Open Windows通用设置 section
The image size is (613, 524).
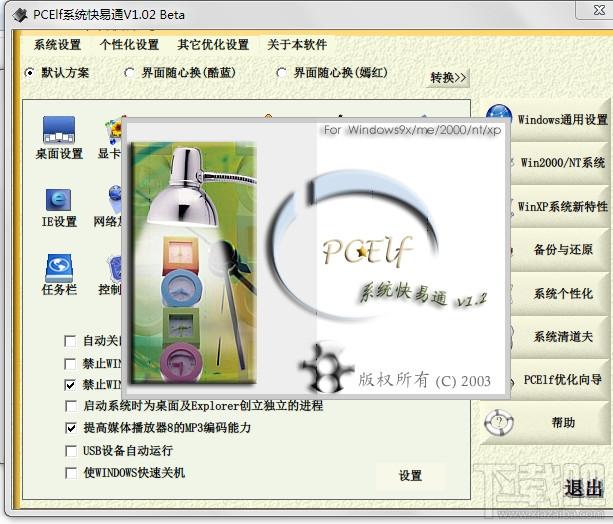(562, 119)
